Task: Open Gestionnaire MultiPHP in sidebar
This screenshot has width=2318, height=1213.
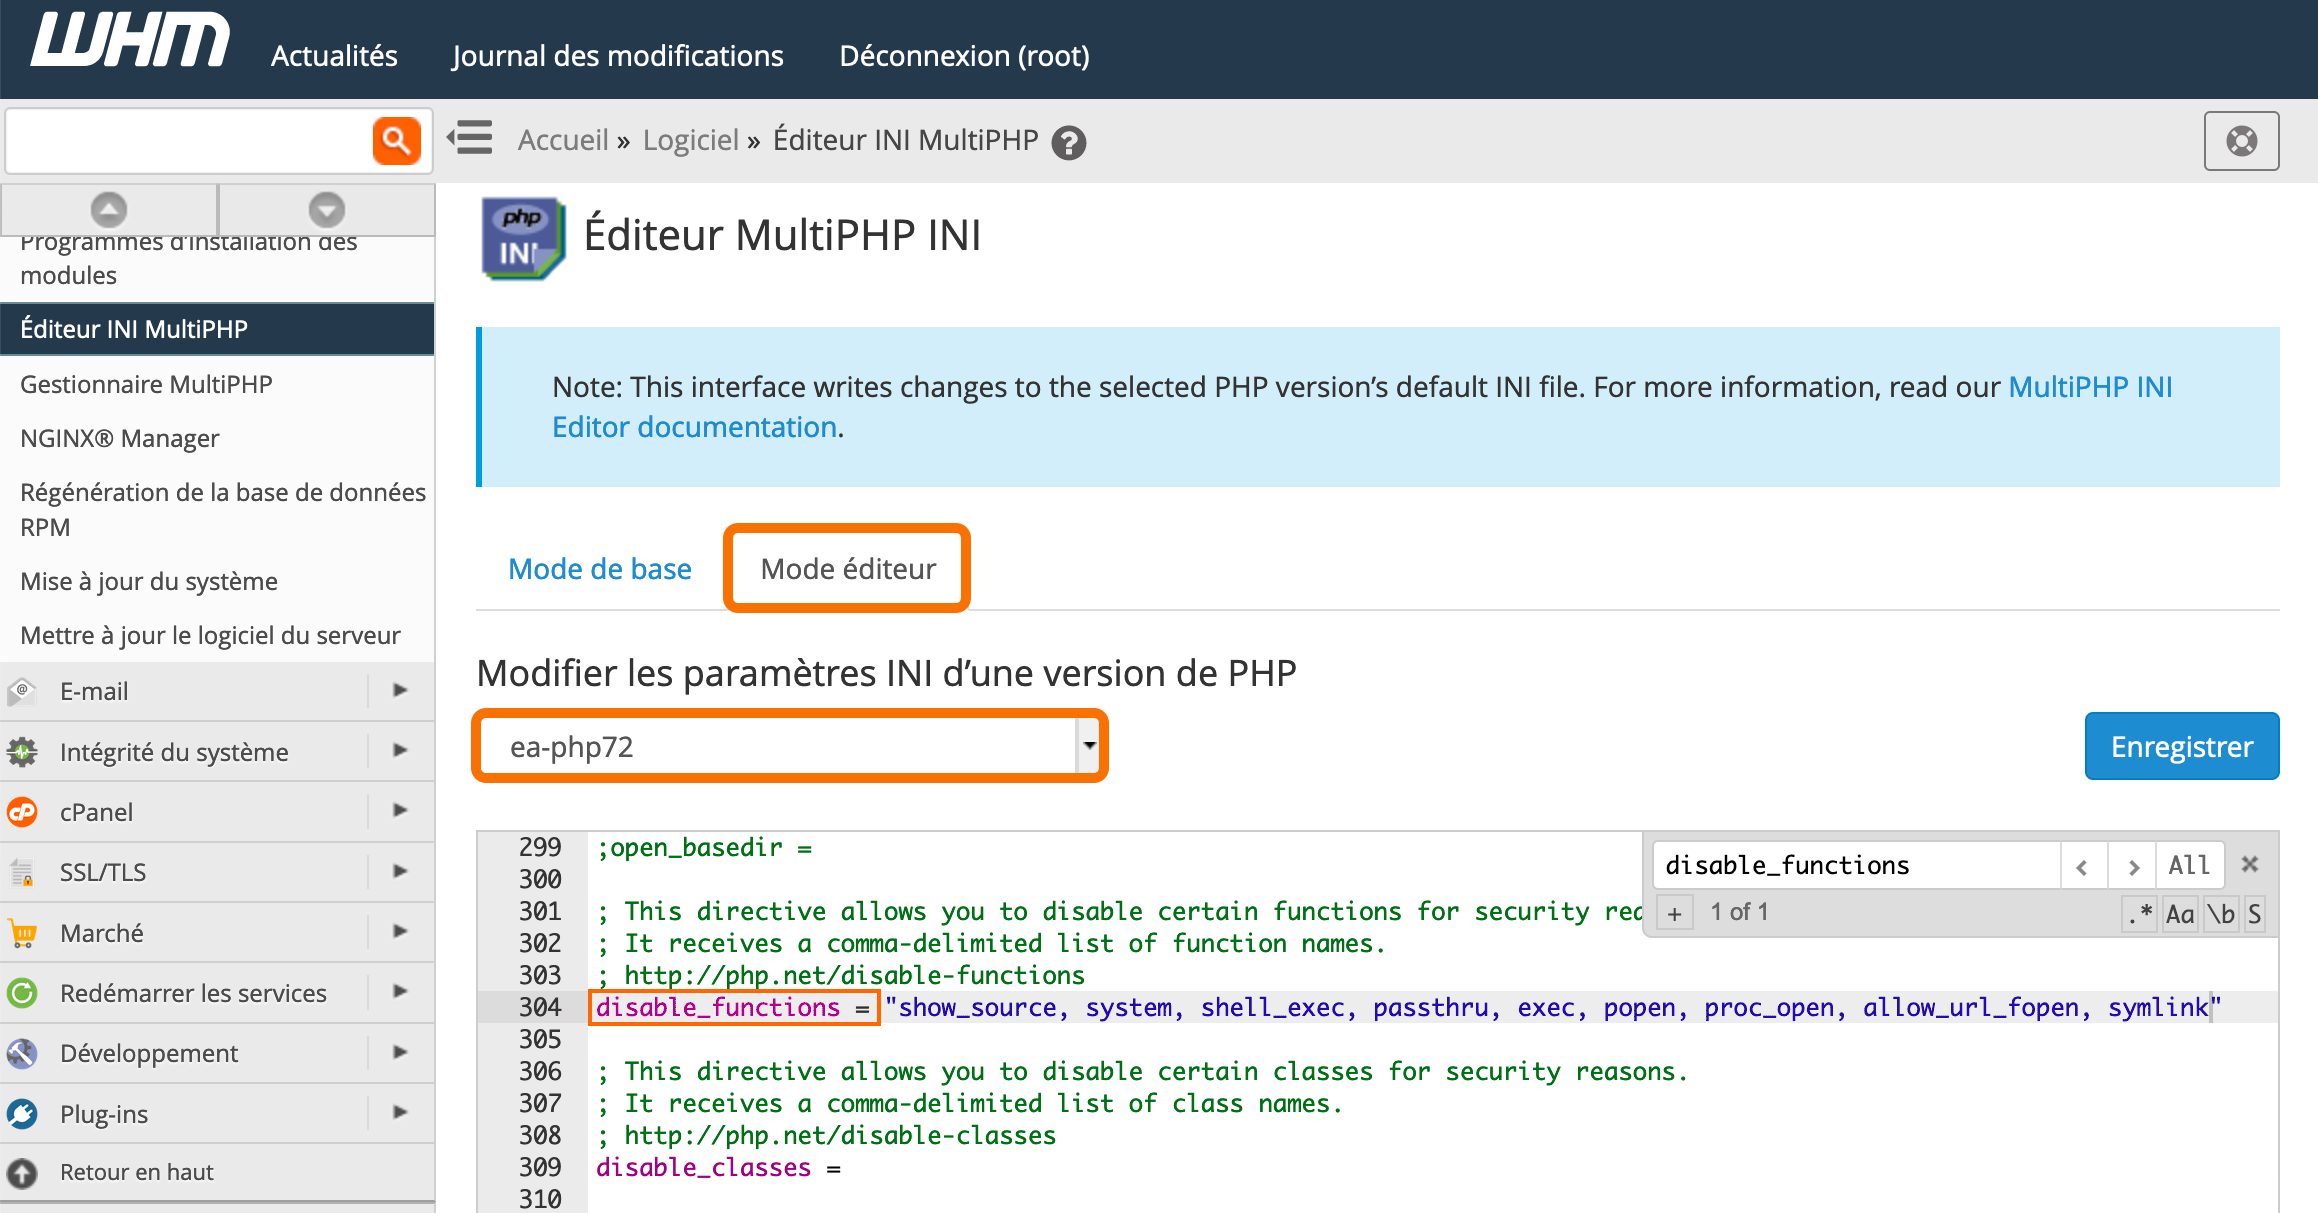Action: 146,384
